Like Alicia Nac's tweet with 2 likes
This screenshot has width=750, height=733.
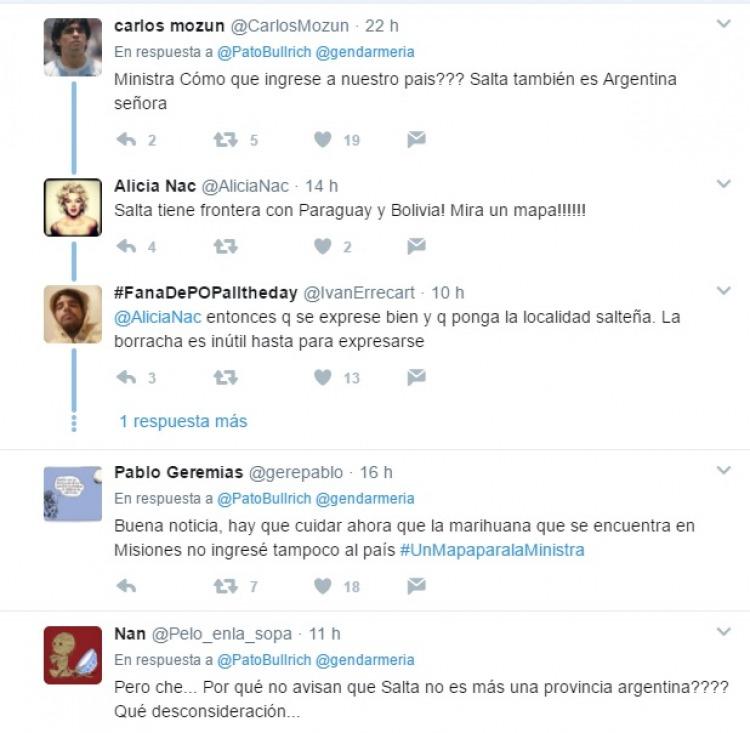pyautogui.click(x=323, y=246)
